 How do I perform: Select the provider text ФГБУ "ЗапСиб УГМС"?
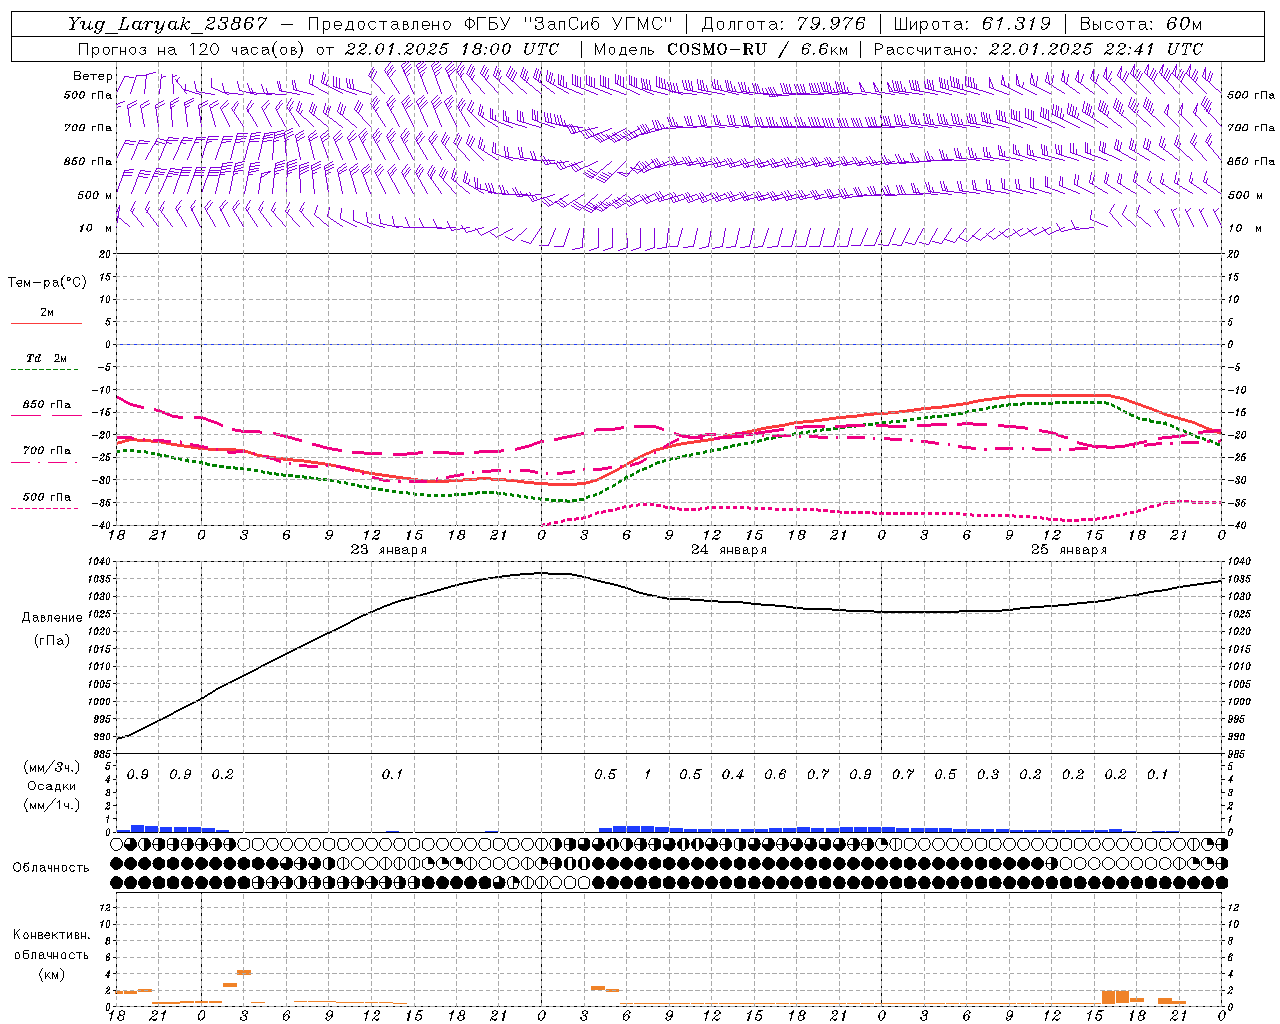point(568,24)
